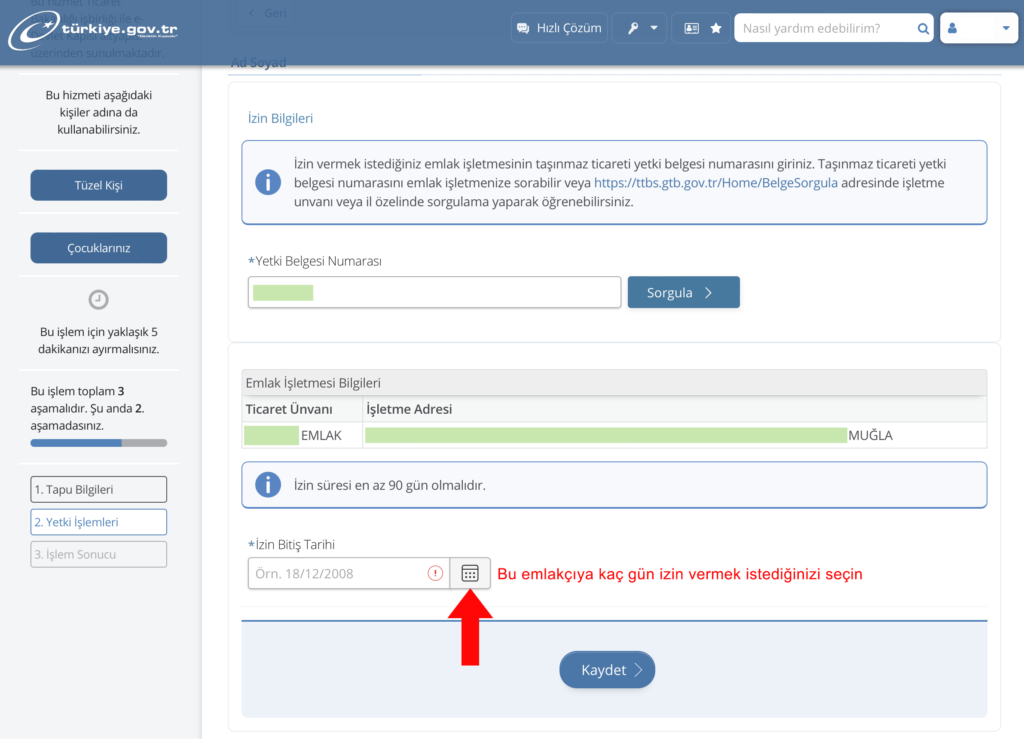The height and width of the screenshot is (739, 1024).
Task: Click the step progress bar in sidebar
Action: point(99,442)
